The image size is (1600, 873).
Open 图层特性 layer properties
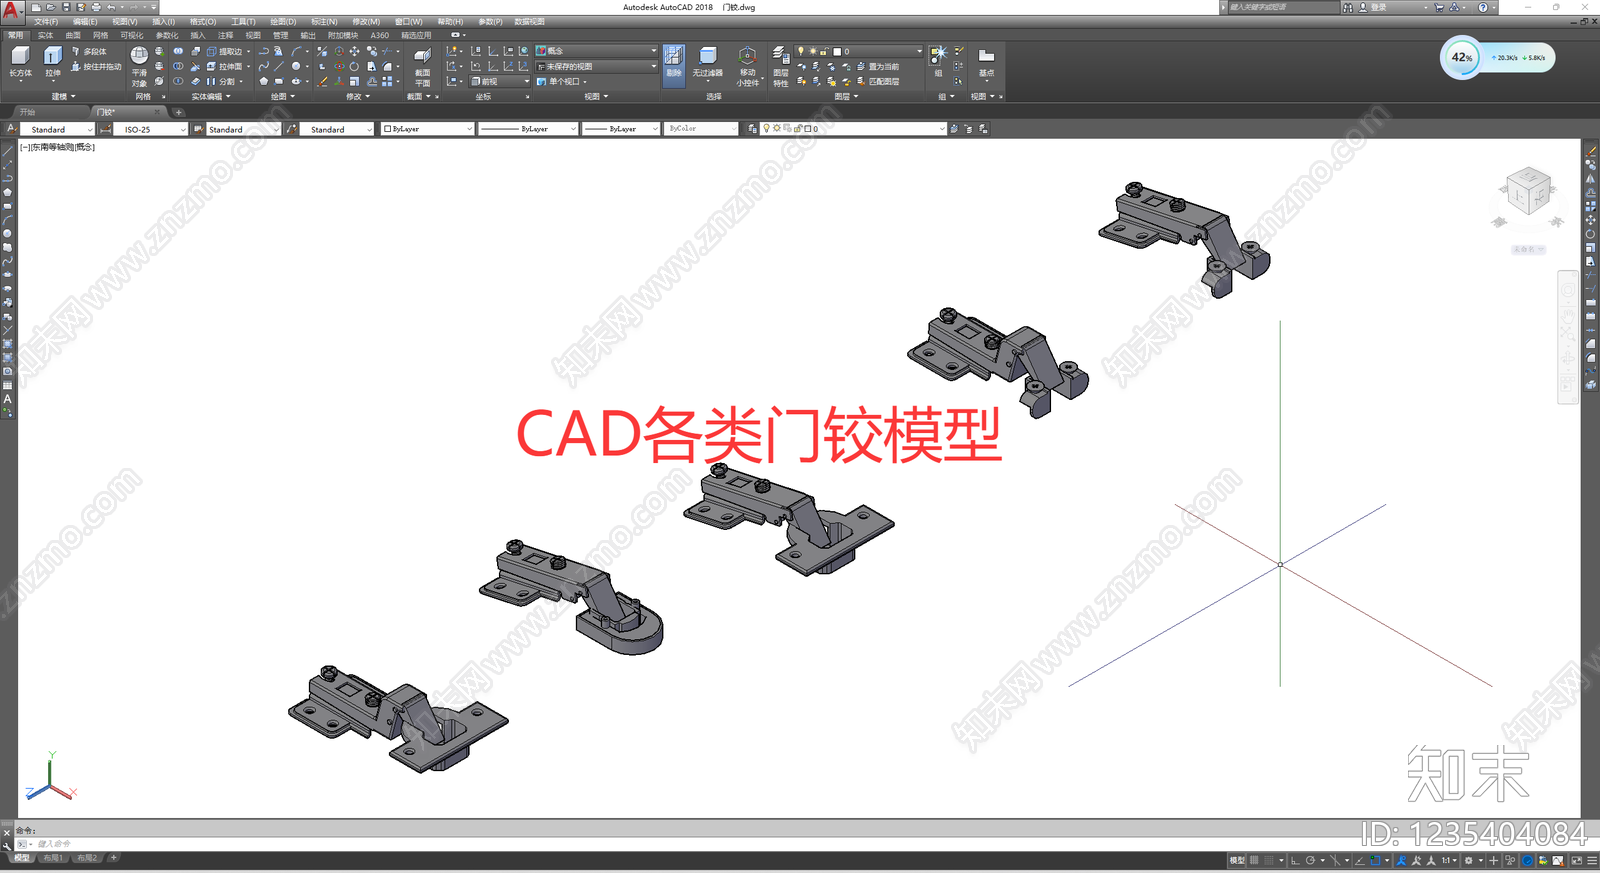click(780, 66)
